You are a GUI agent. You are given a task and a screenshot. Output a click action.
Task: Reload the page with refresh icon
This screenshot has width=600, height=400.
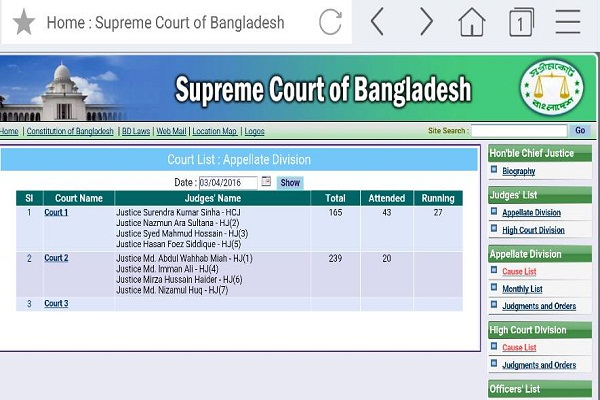pos(330,22)
